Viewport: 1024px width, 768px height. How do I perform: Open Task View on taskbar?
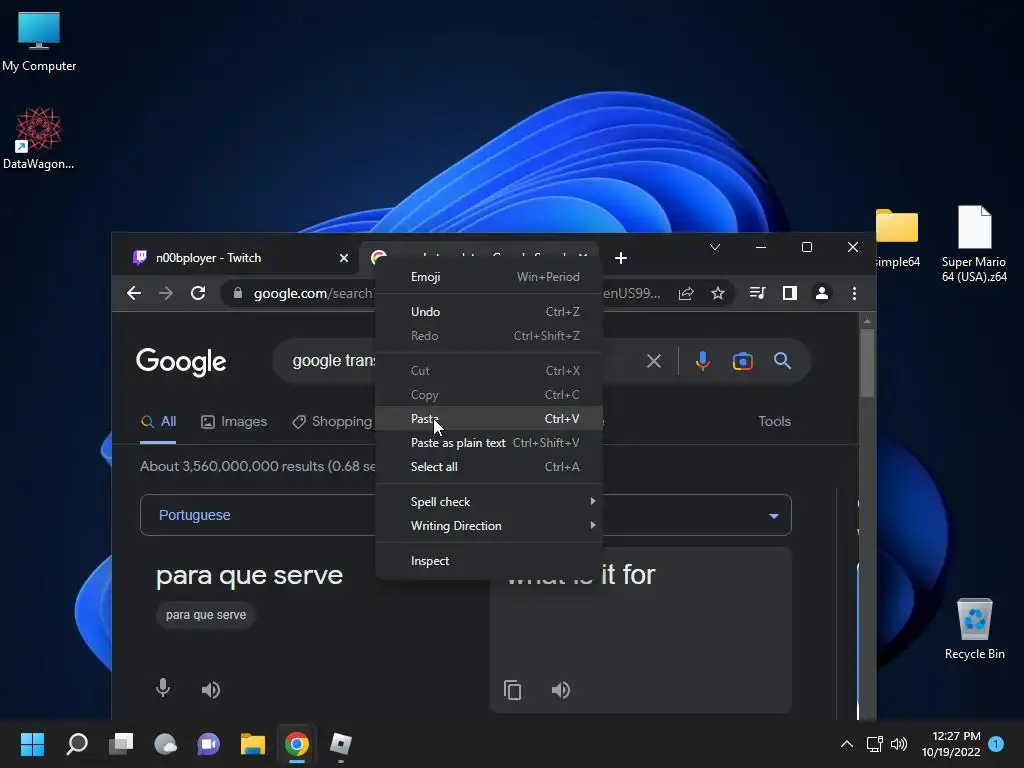click(121, 744)
